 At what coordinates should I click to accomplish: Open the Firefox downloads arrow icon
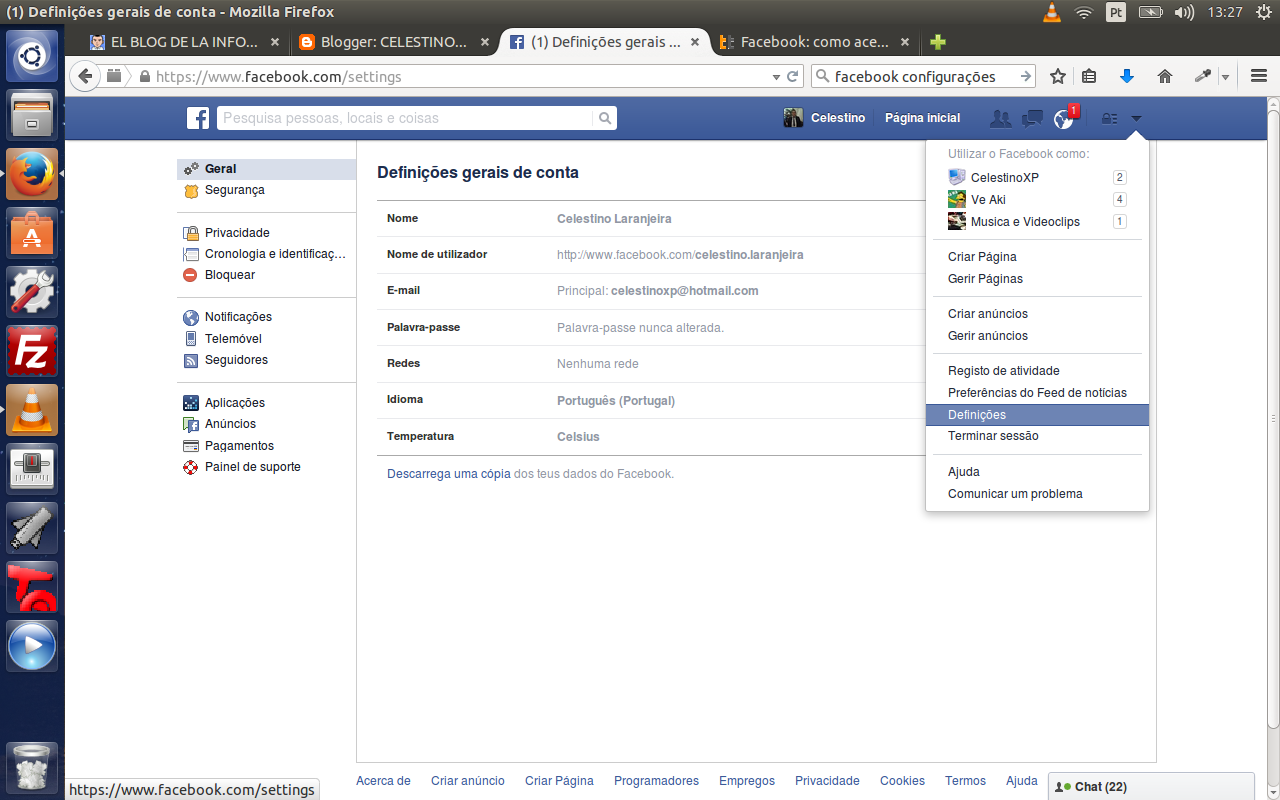[1126, 75]
